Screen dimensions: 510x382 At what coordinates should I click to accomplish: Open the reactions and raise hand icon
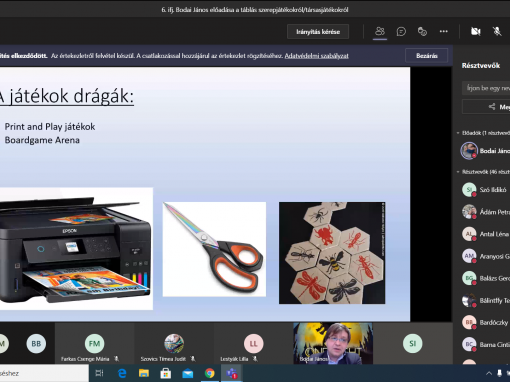point(422,32)
